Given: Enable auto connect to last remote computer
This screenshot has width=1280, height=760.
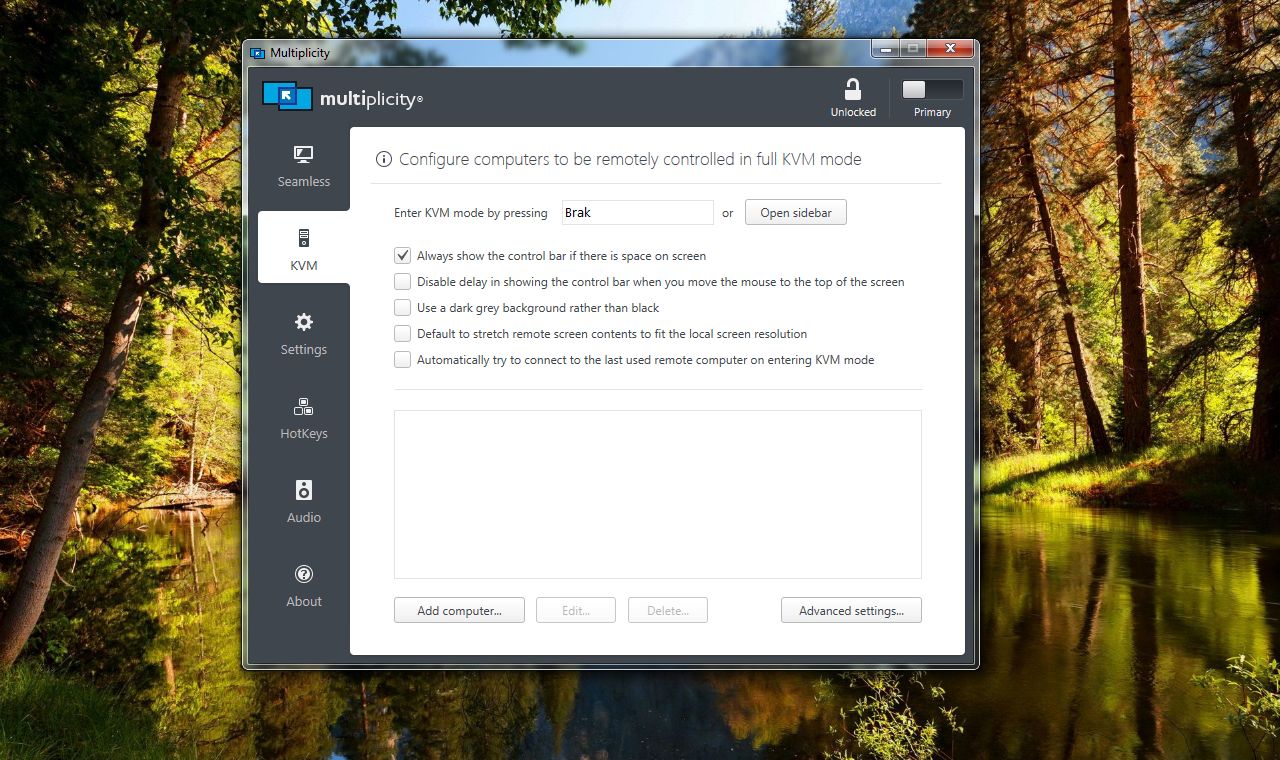Looking at the screenshot, I should tap(402, 360).
